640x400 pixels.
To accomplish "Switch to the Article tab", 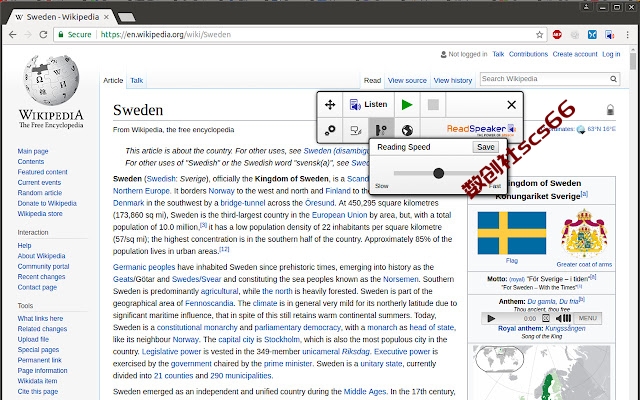I will pyautogui.click(x=113, y=80).
